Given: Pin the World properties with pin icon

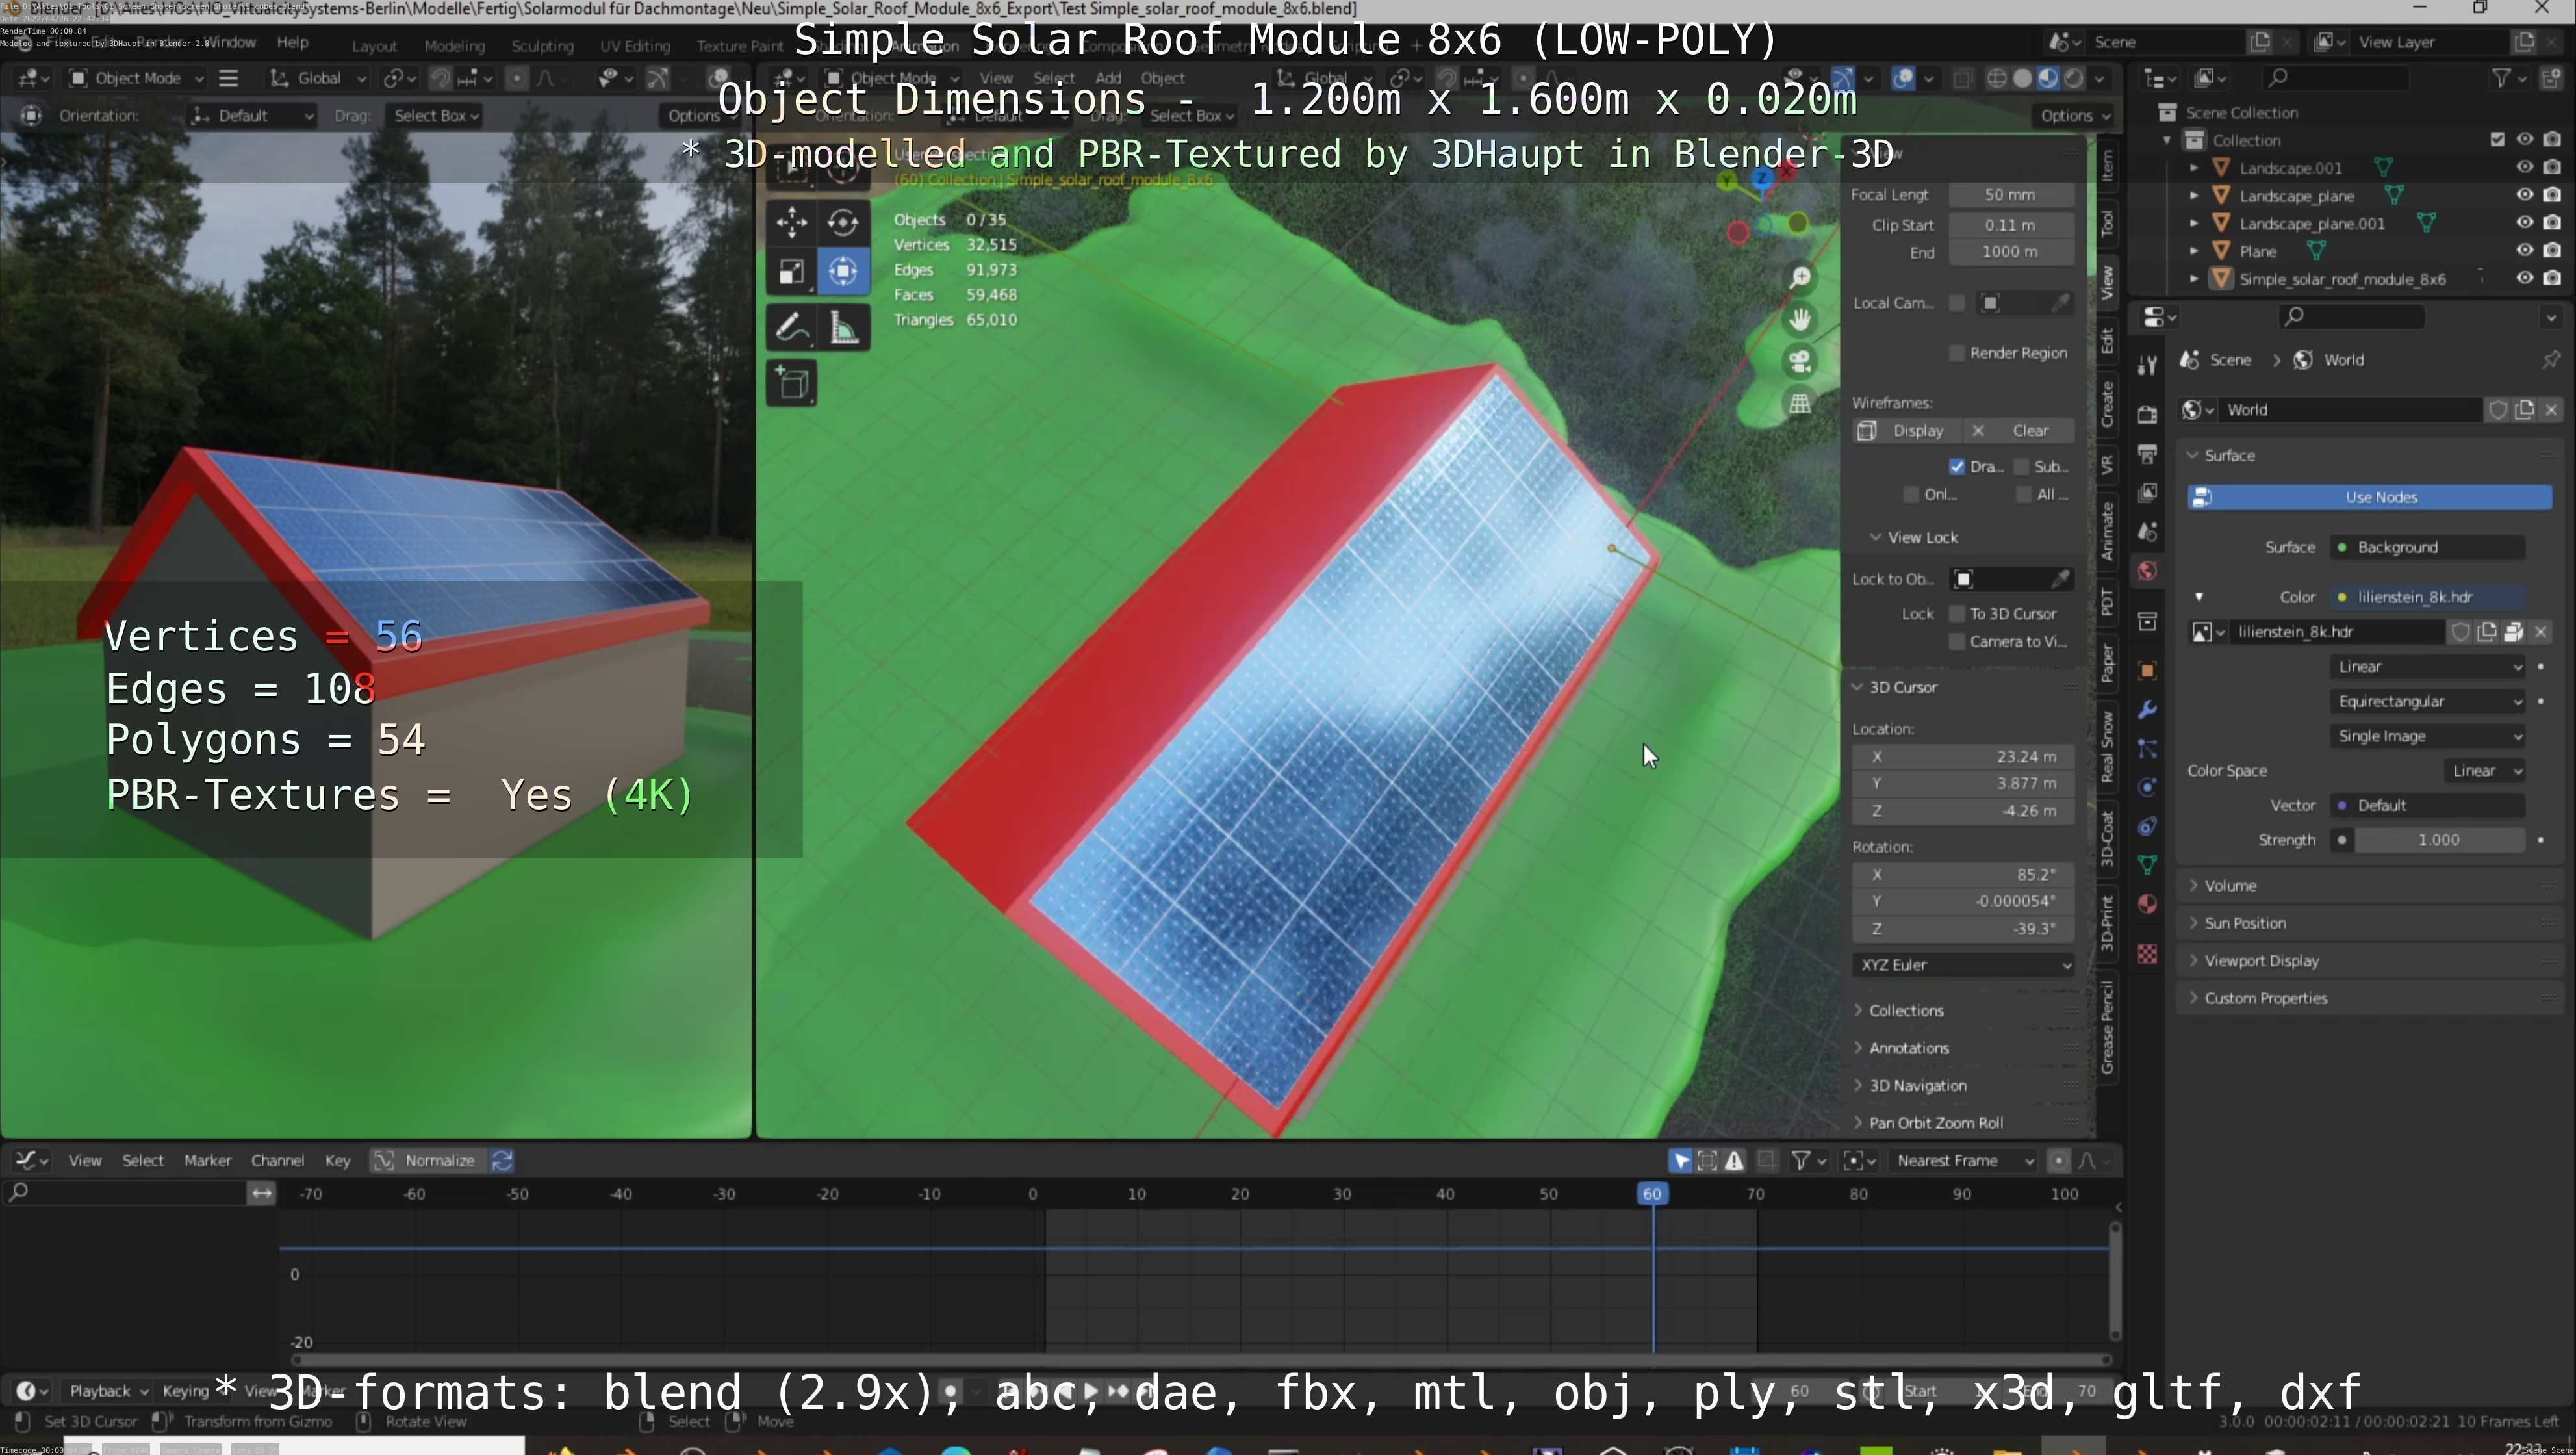Looking at the screenshot, I should [2551, 359].
